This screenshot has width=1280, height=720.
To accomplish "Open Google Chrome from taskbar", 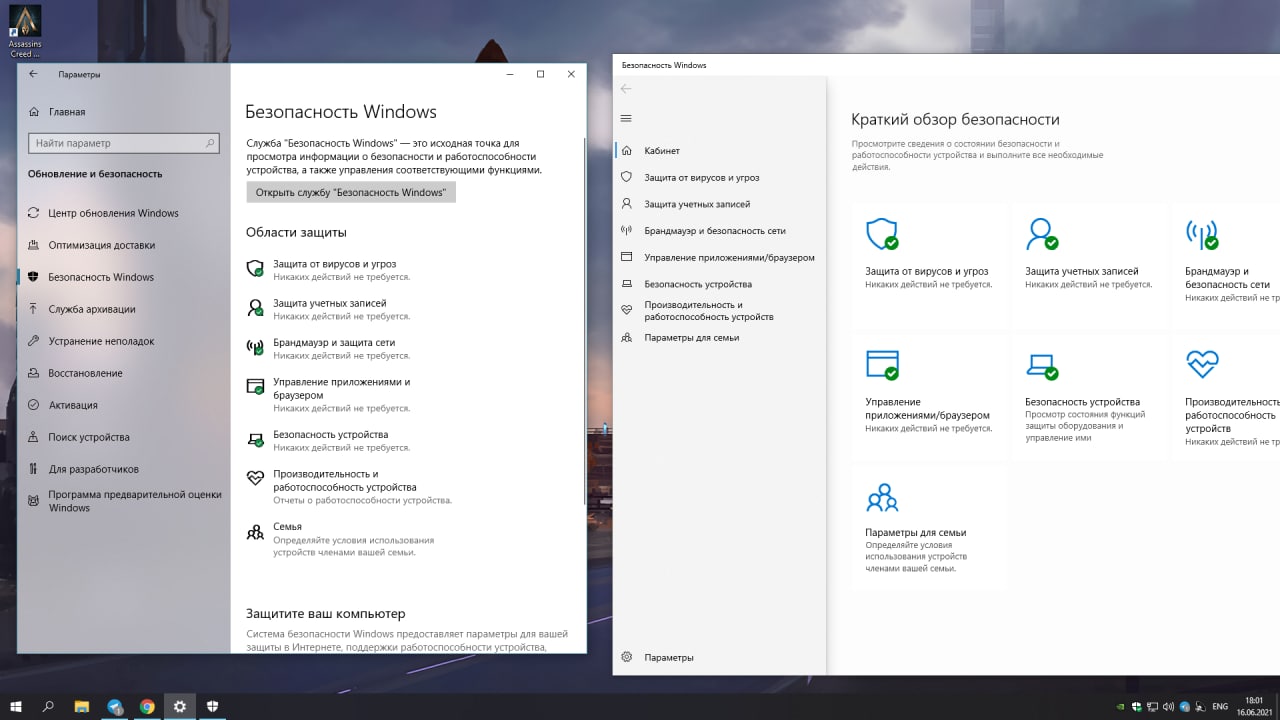I will [147, 706].
